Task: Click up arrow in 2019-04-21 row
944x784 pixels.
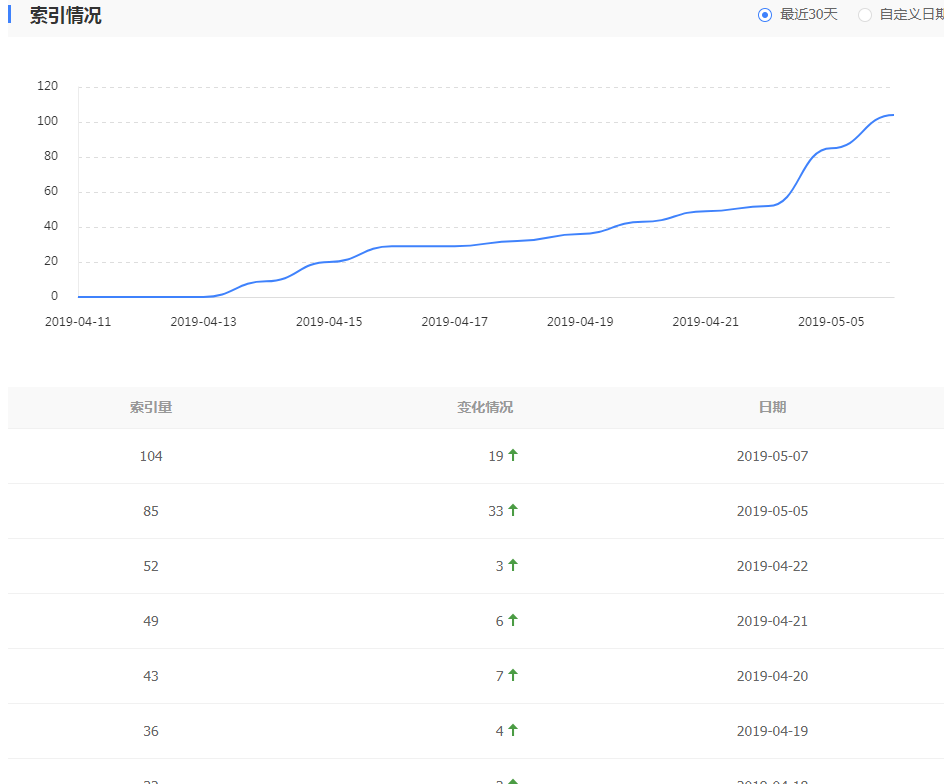Action: tap(513, 620)
